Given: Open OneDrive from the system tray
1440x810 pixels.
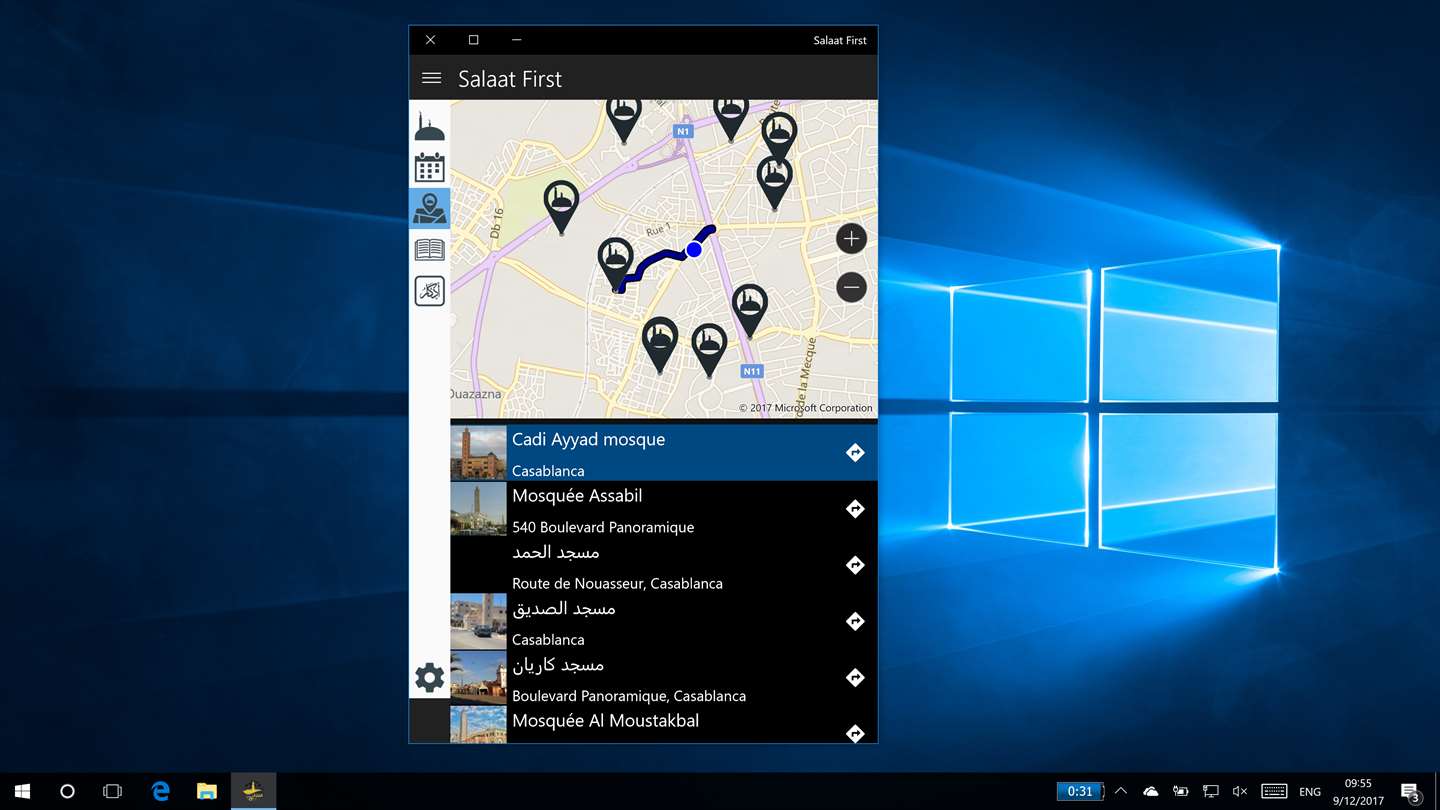Looking at the screenshot, I should point(1151,791).
